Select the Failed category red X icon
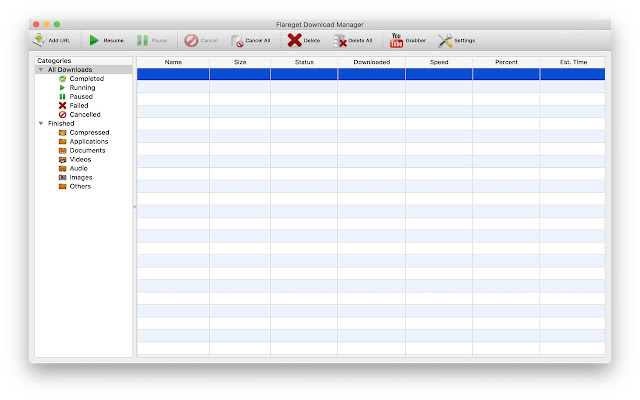Viewport: 640px width, 400px height. point(62,105)
